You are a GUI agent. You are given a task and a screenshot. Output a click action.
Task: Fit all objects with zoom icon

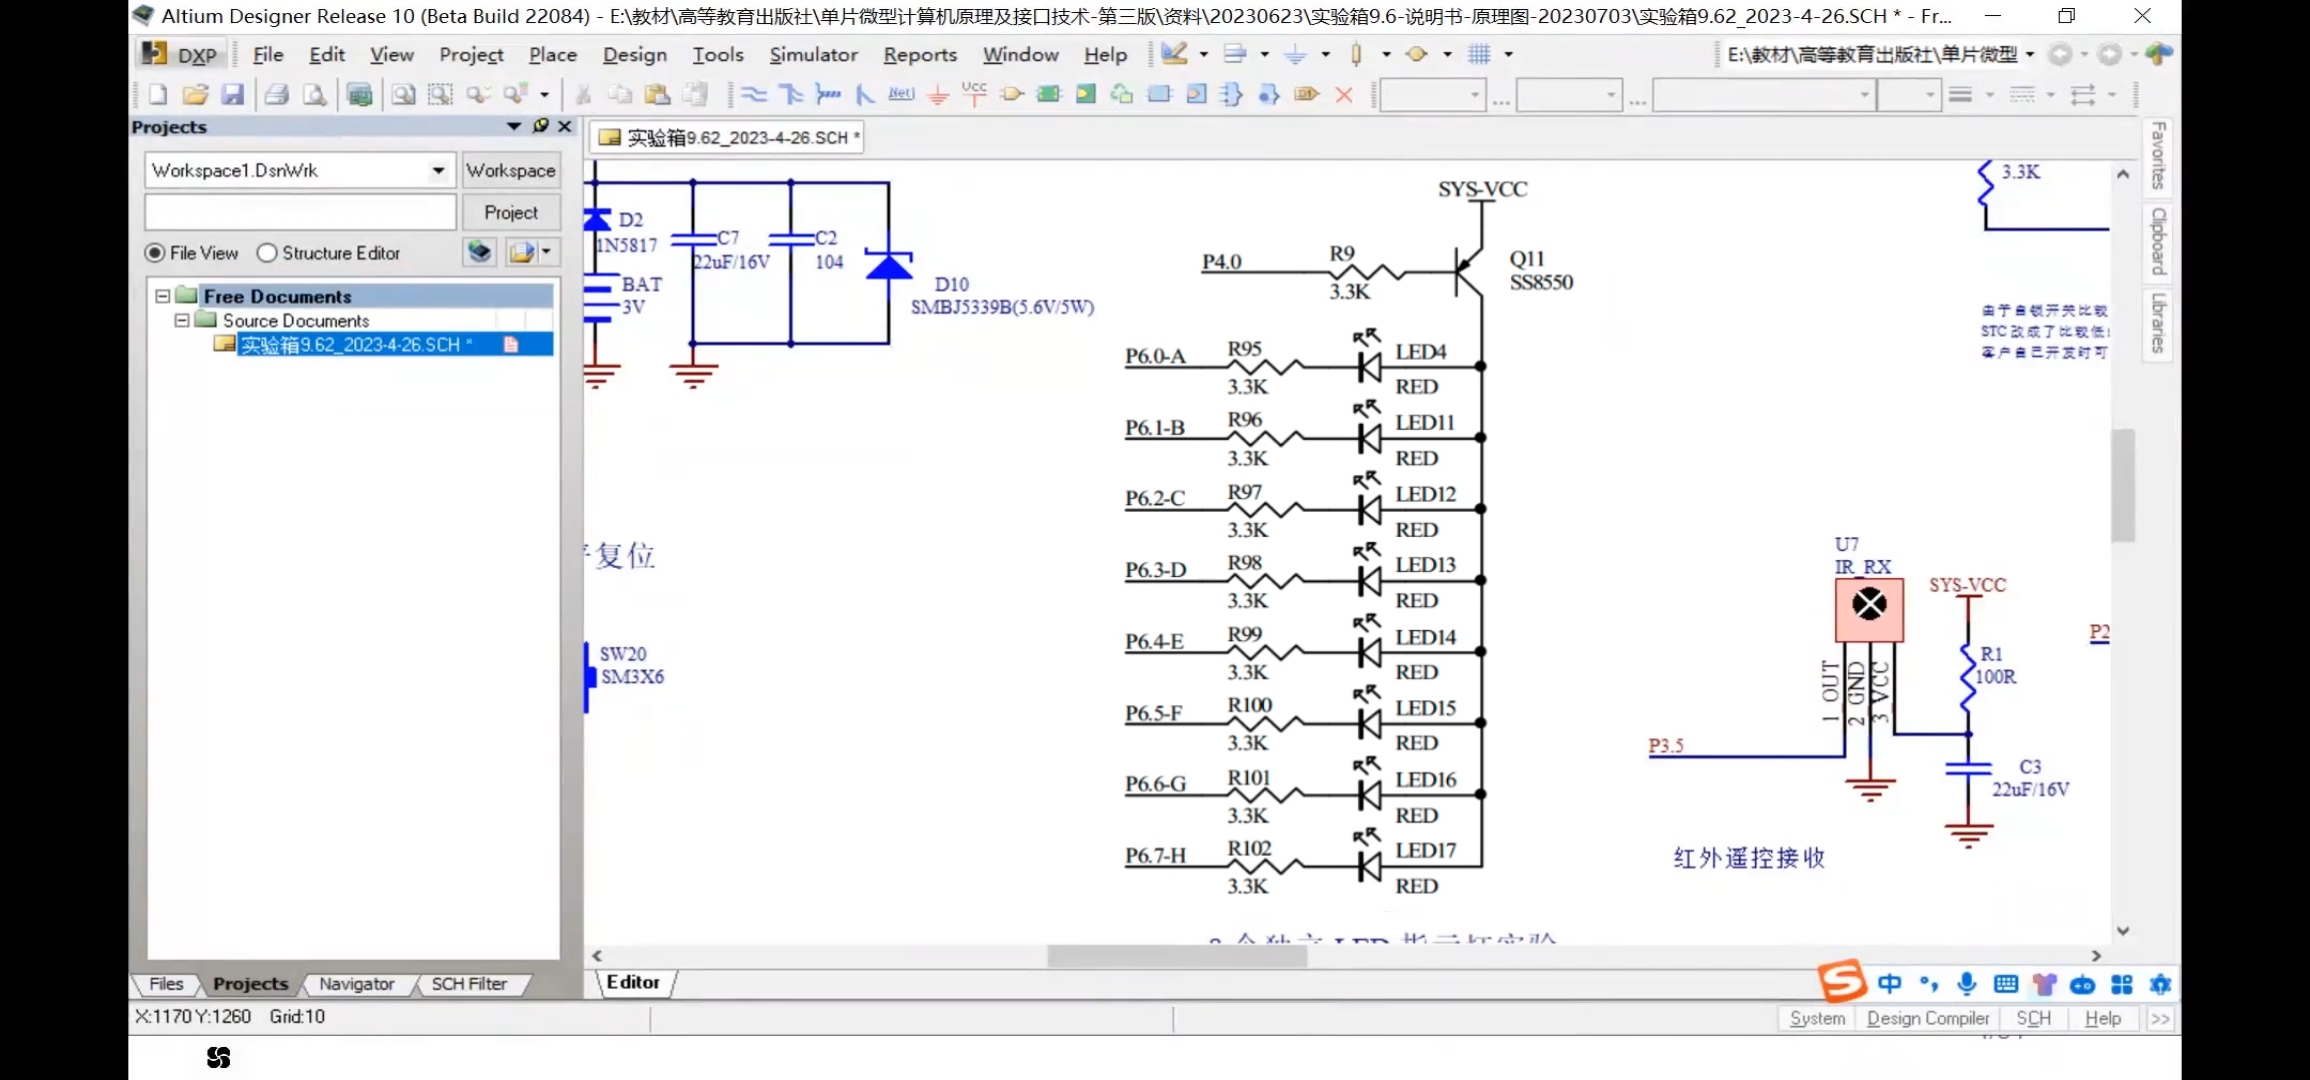click(x=403, y=95)
